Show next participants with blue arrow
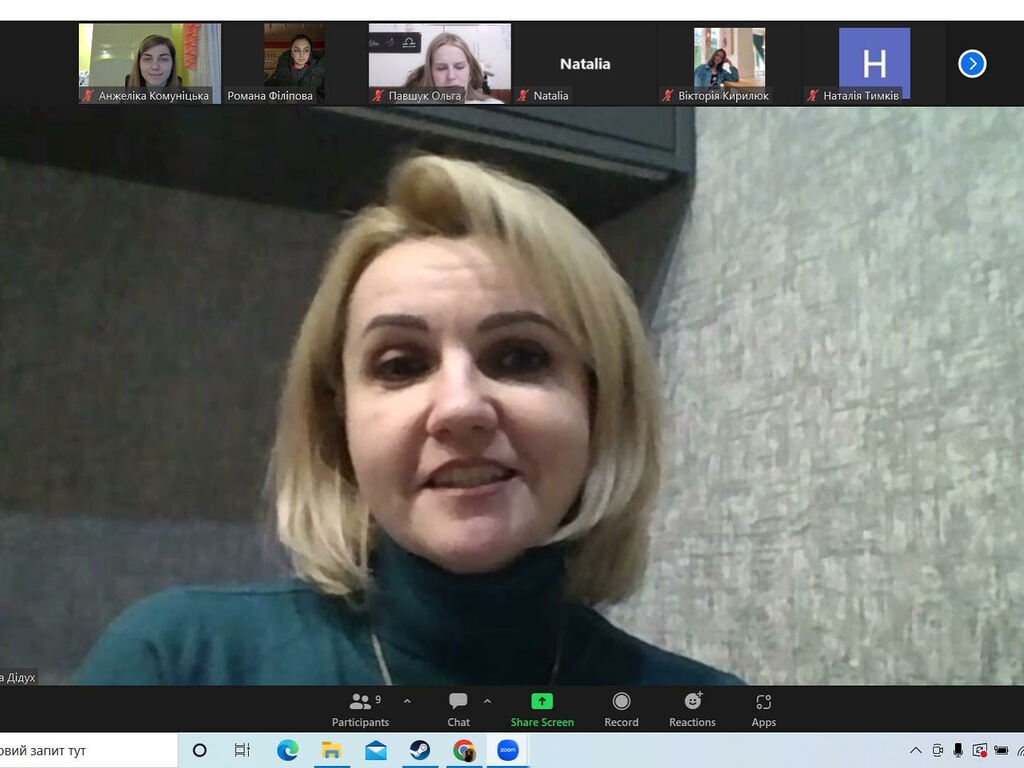 pos(972,64)
